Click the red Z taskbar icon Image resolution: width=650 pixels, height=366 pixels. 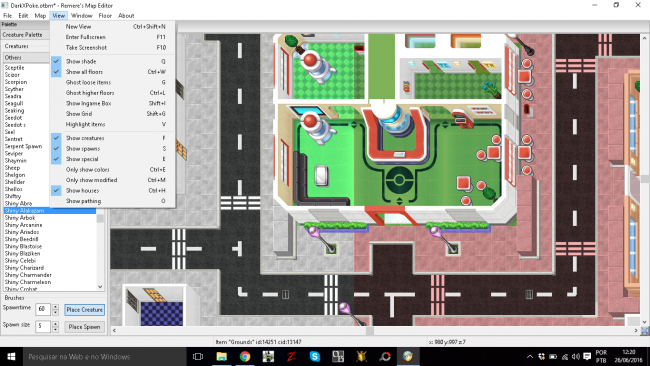(x=291, y=356)
